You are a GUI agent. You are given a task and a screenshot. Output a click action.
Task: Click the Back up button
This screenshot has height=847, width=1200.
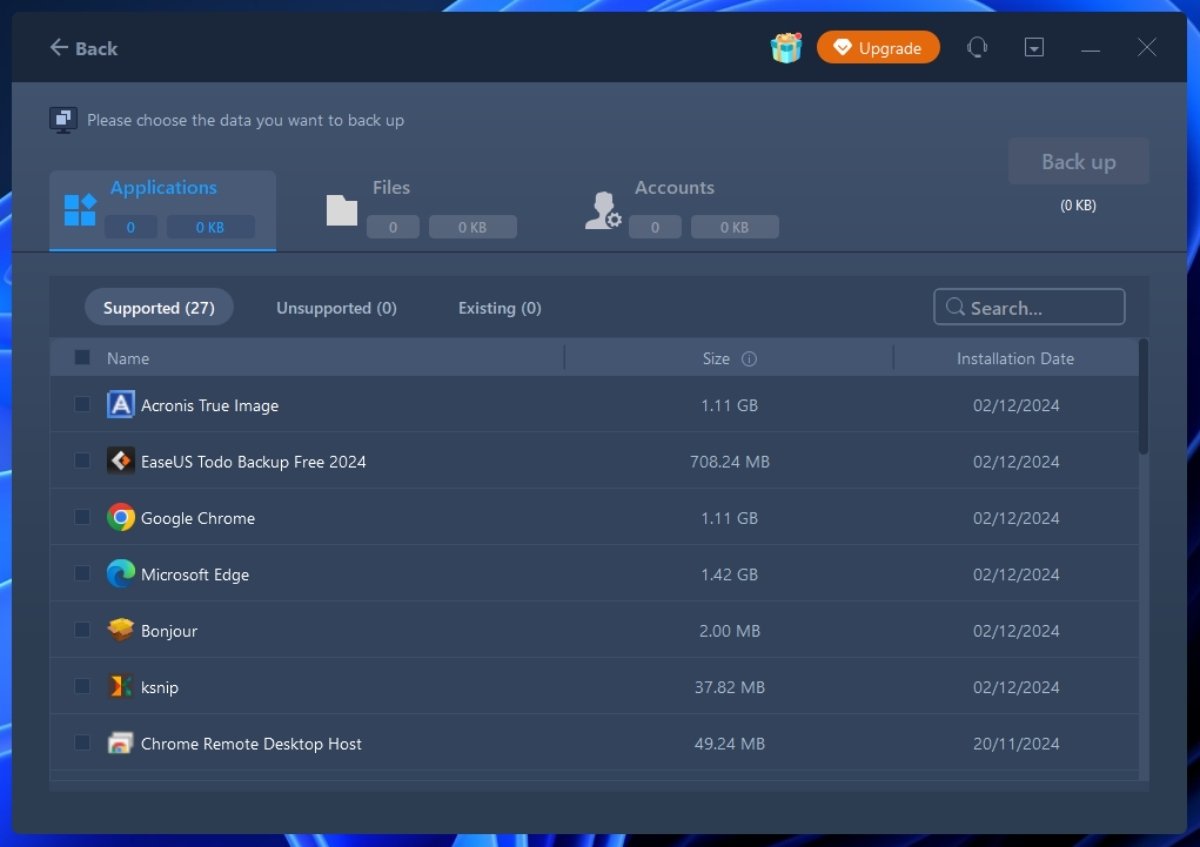pyautogui.click(x=1079, y=162)
